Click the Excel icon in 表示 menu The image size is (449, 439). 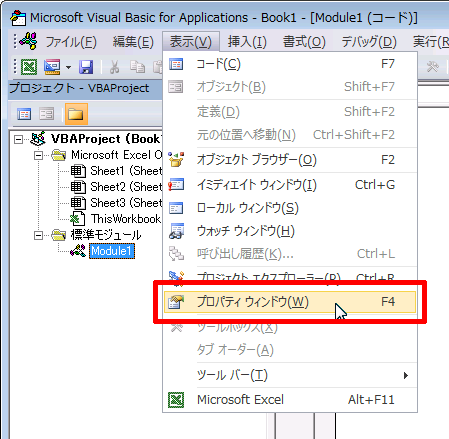point(176,400)
